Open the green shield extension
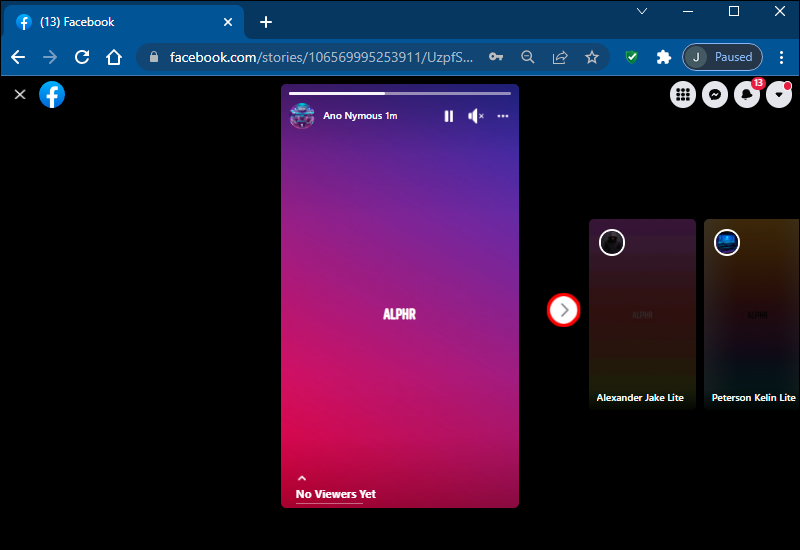The width and height of the screenshot is (800, 550). [632, 57]
